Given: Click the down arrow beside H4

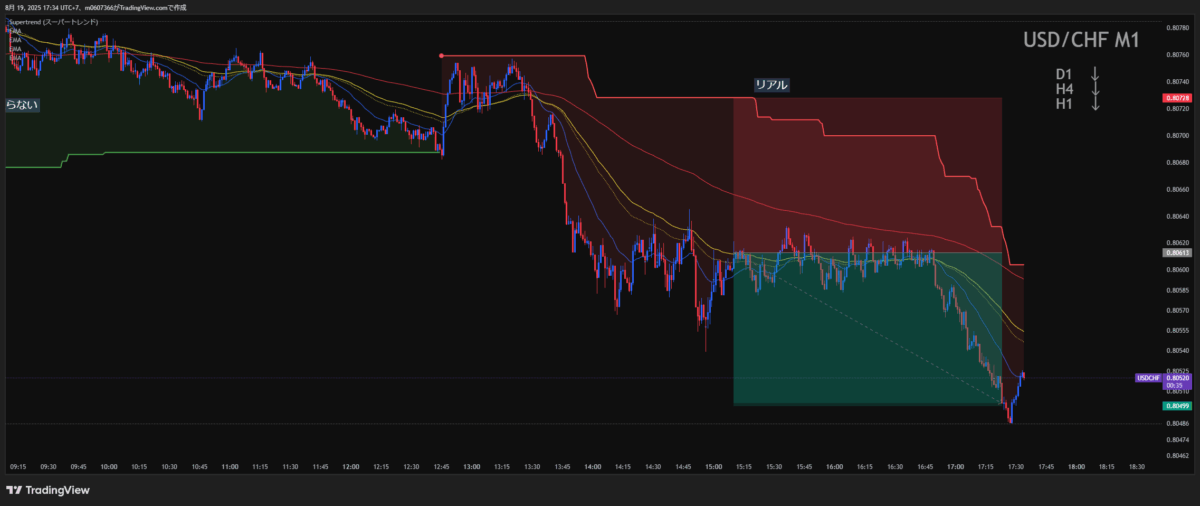Looking at the screenshot, I should click(x=1095, y=89).
